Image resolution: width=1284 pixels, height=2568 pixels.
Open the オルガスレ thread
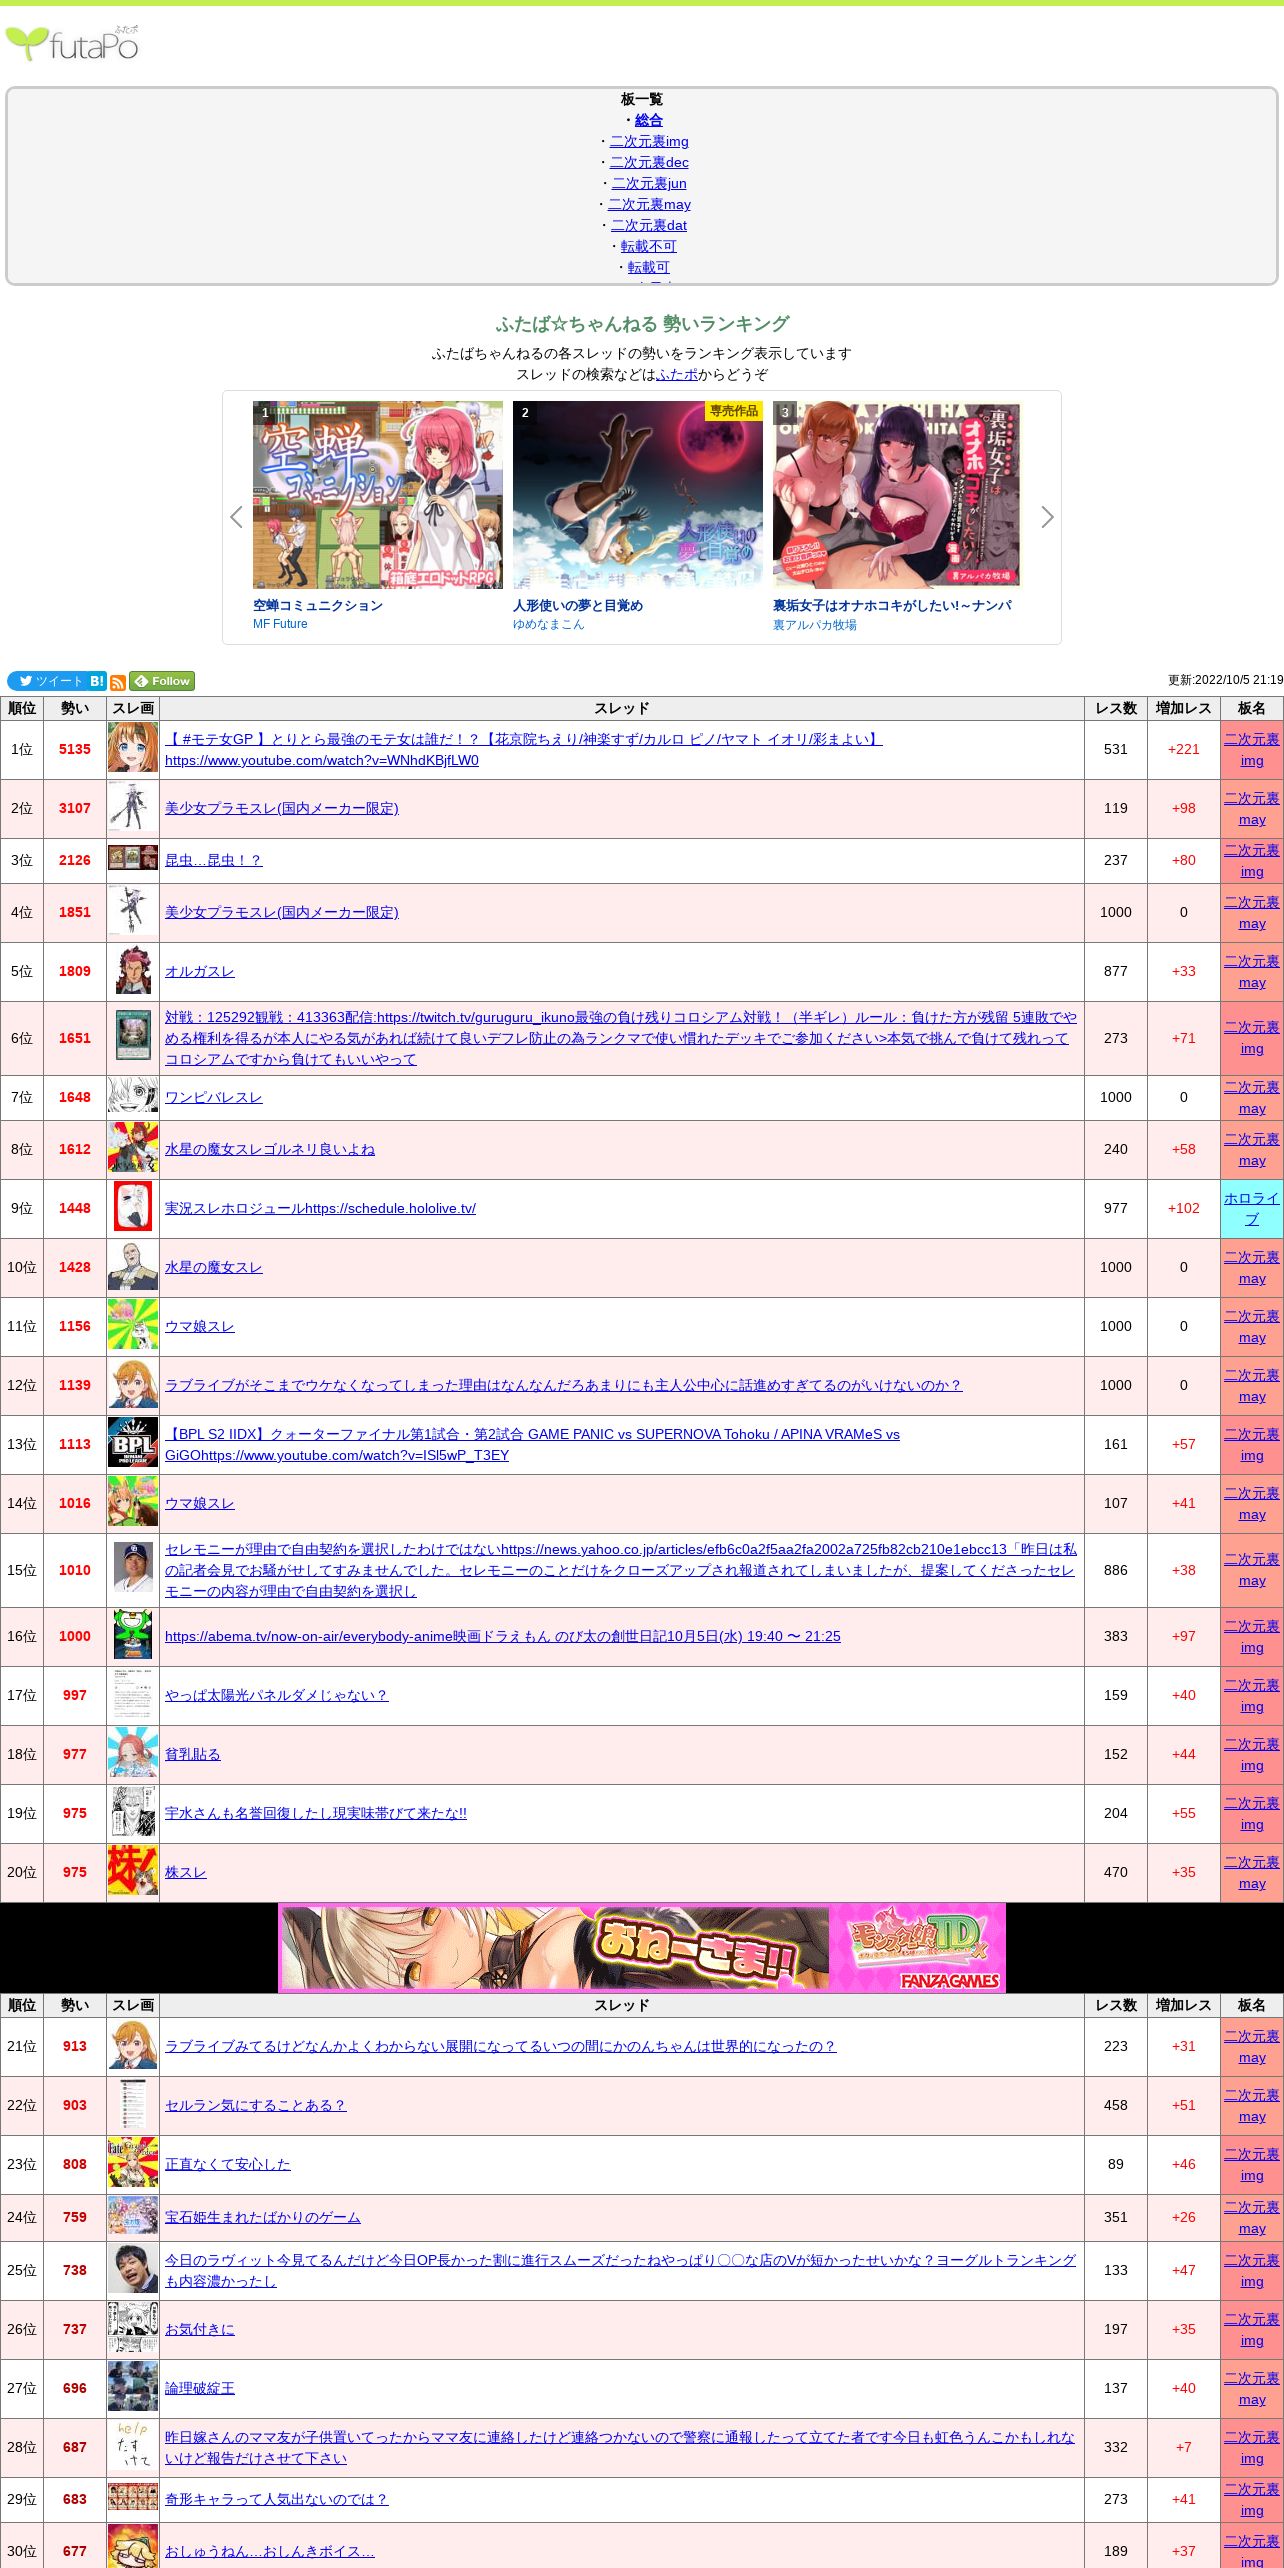(x=200, y=971)
